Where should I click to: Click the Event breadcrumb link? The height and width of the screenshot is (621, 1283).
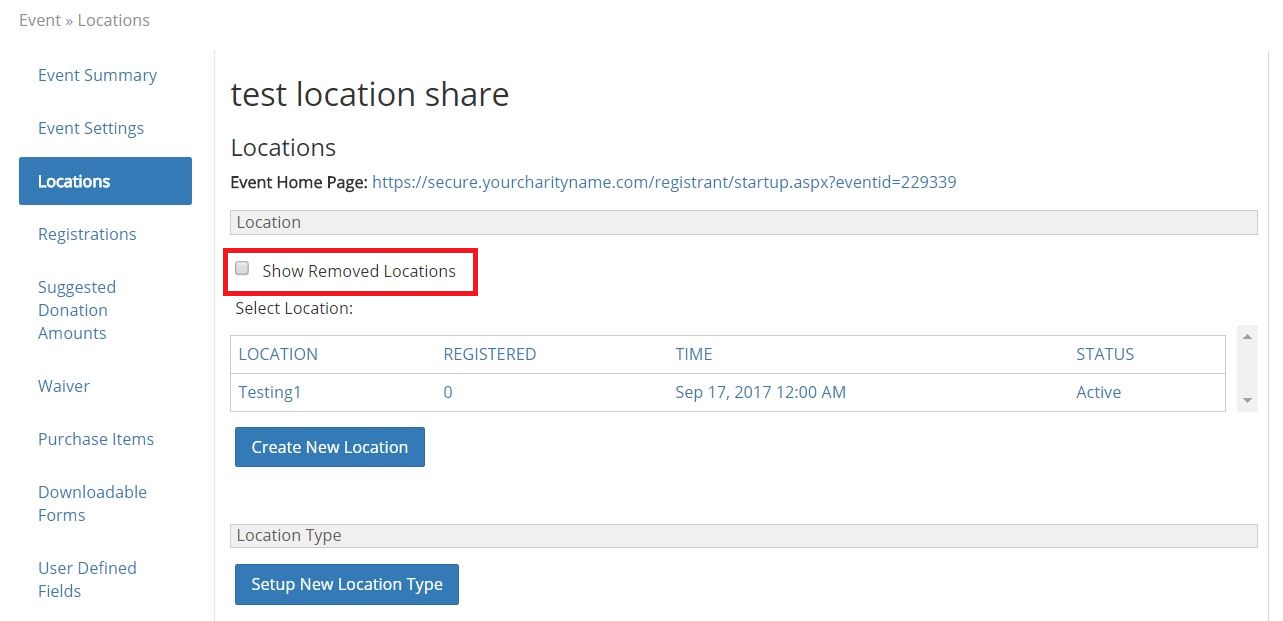pos(40,20)
